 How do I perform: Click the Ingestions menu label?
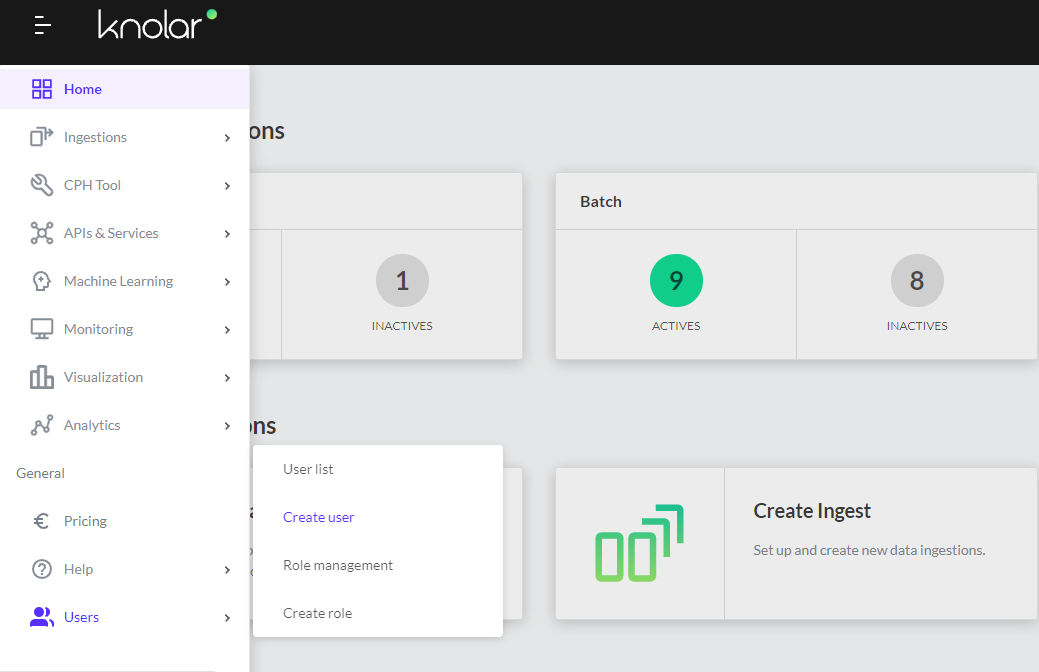pos(95,137)
